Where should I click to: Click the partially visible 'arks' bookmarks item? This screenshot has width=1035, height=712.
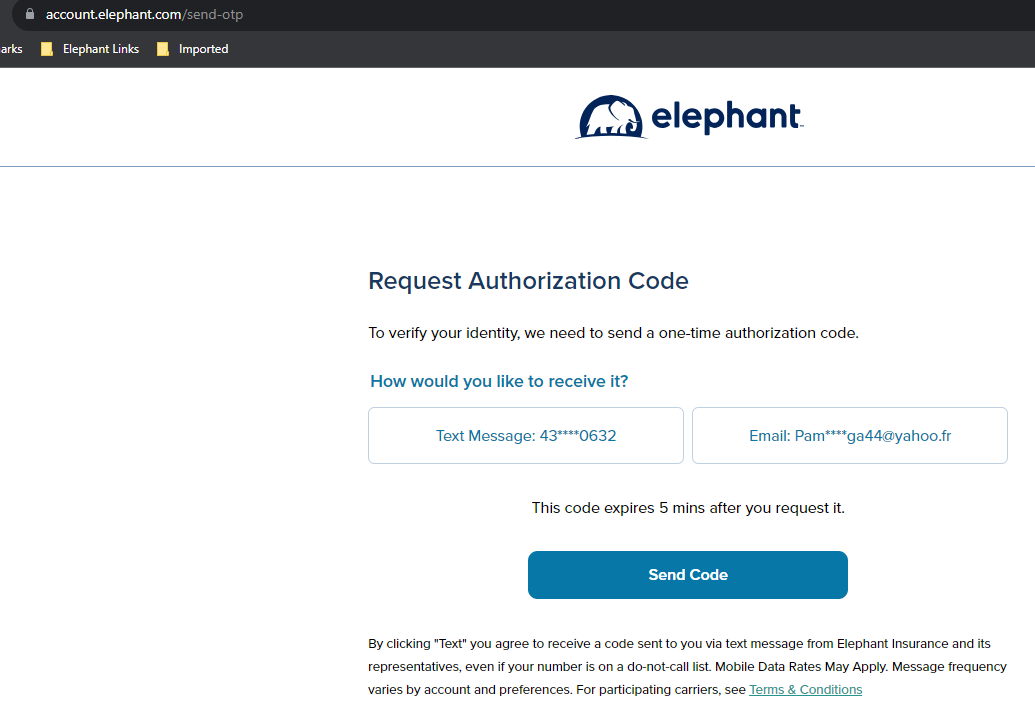click(11, 49)
